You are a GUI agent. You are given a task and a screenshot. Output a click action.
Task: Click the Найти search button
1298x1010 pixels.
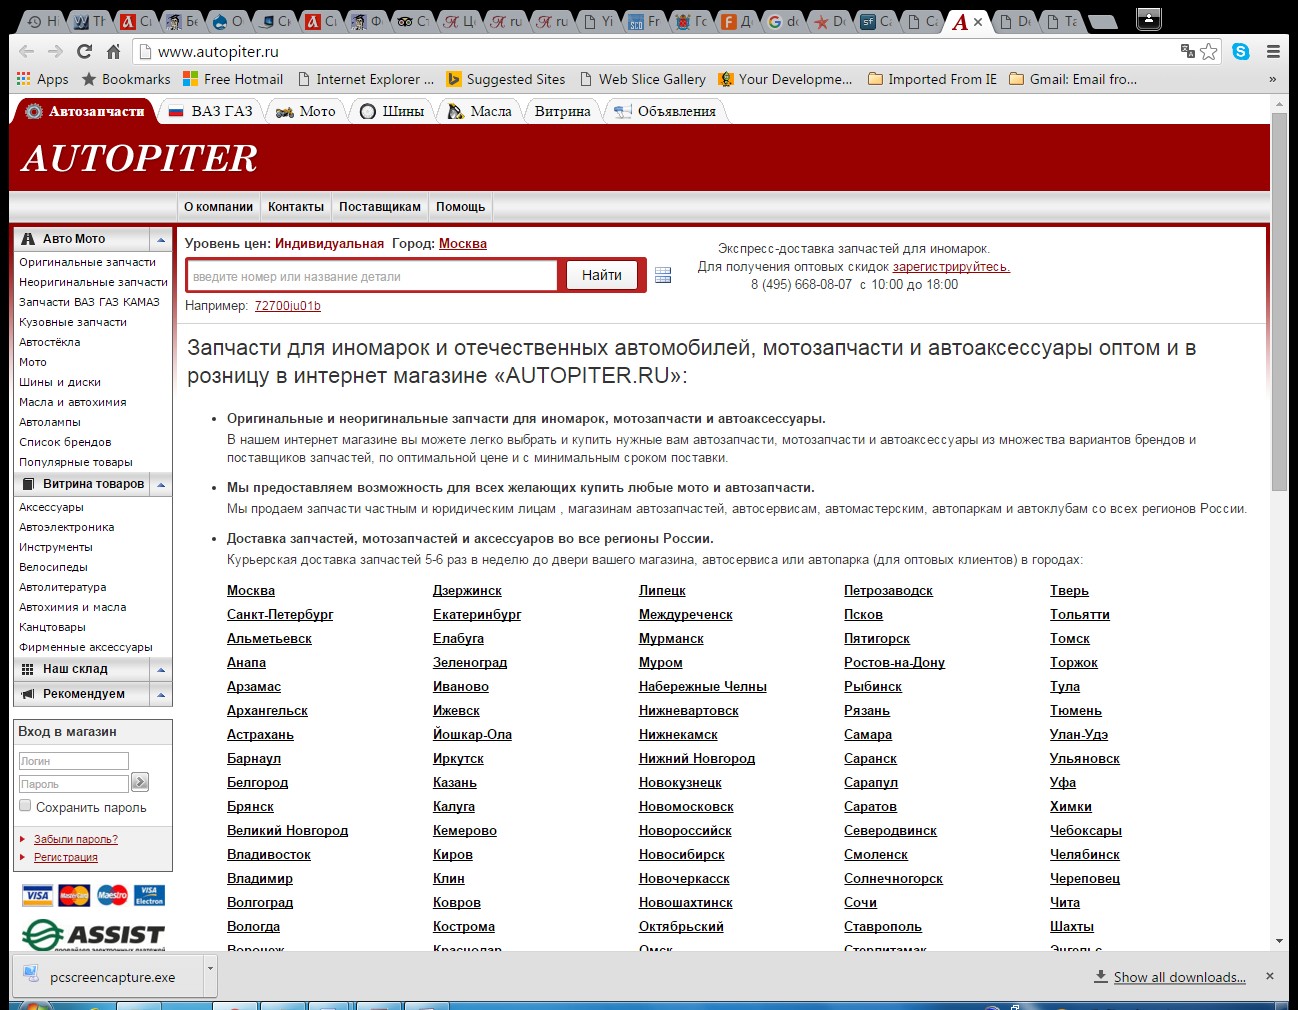(602, 275)
